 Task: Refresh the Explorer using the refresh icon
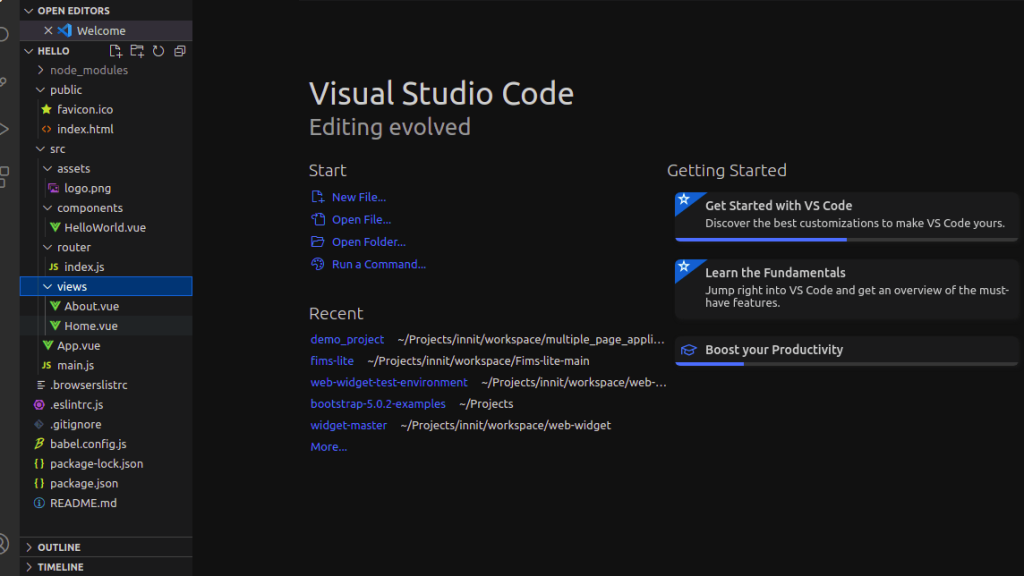pos(158,51)
